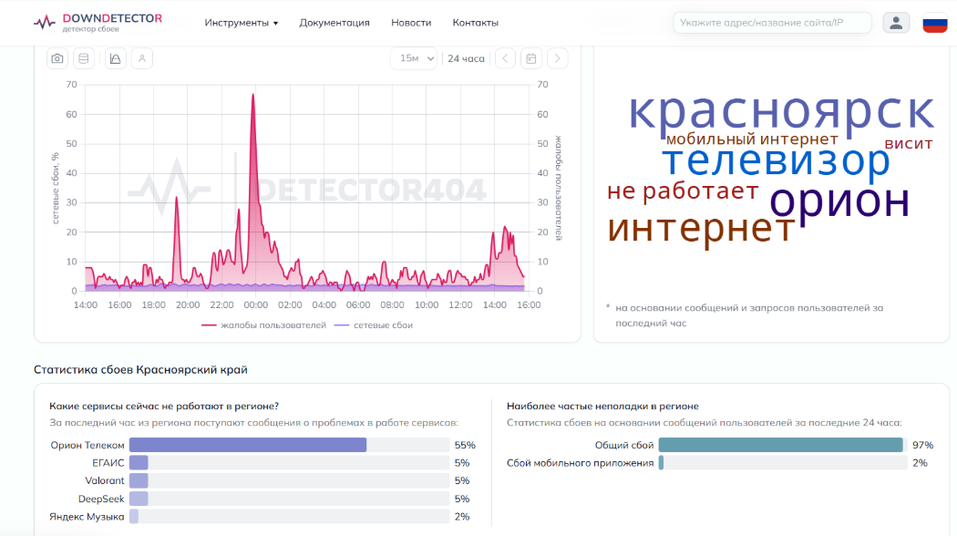This screenshot has width=957, height=536.
Task: Click не работает in word cloud
Action: (x=682, y=191)
